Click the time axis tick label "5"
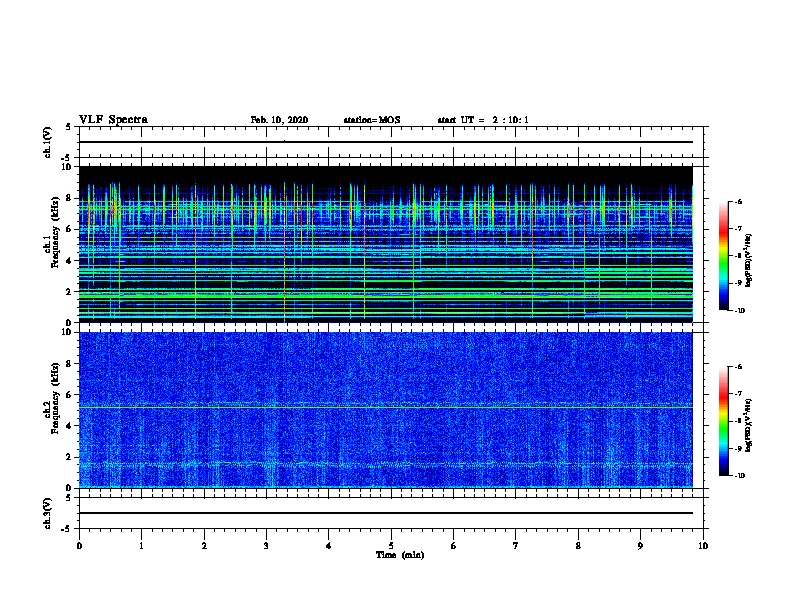Image resolution: width=792 pixels, height=612 pixels. [391, 546]
